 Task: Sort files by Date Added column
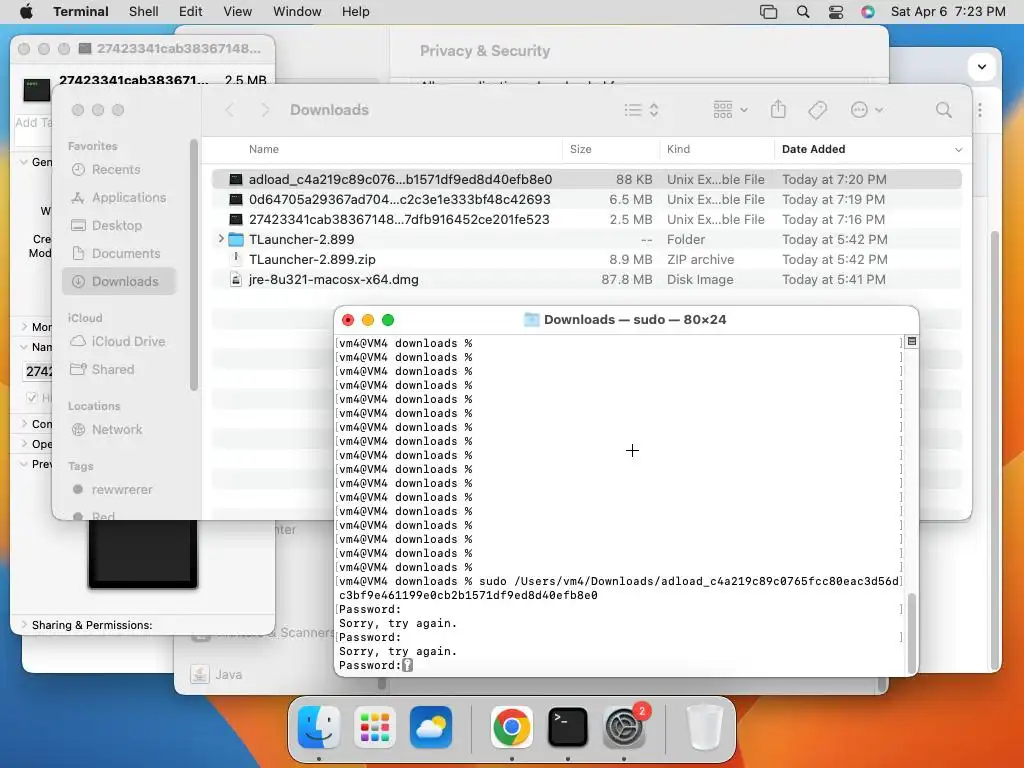coord(814,149)
